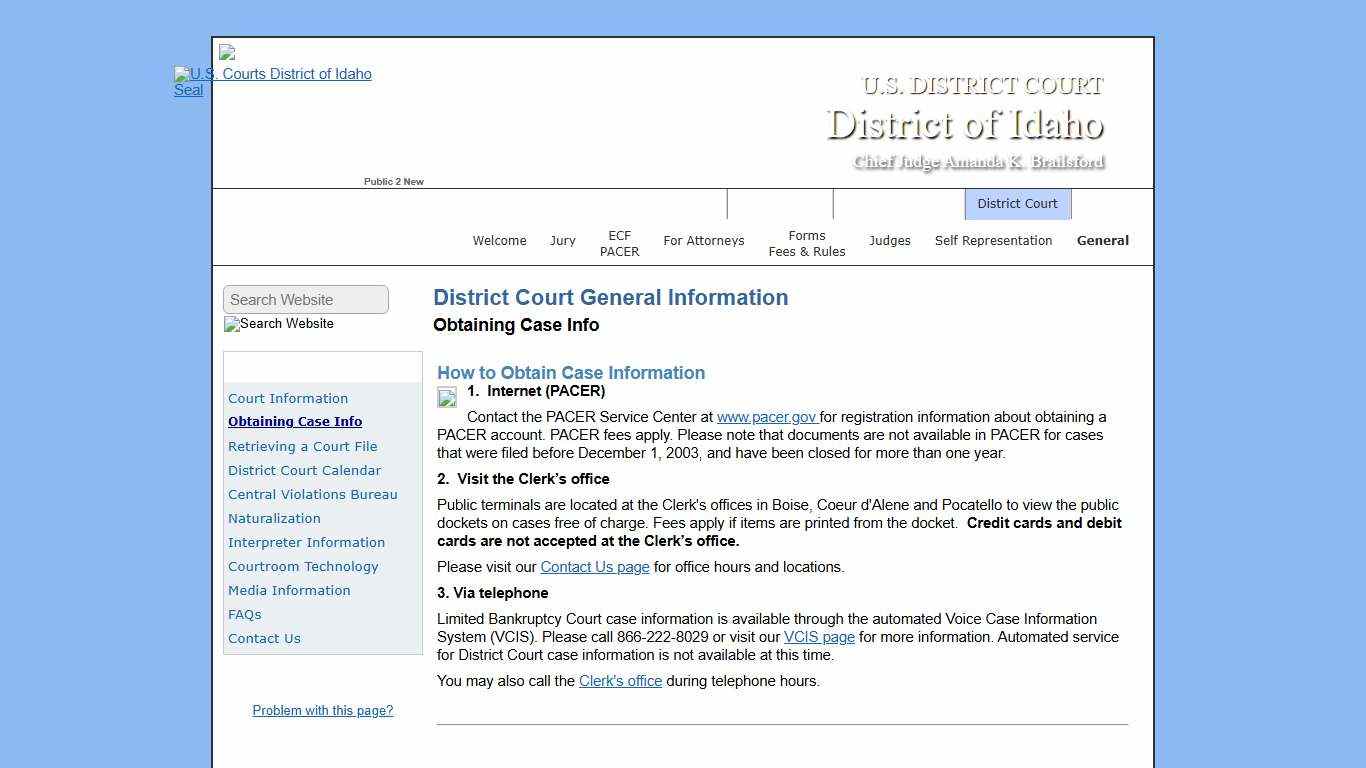
Task: View the District Court Calendar
Action: (304, 470)
